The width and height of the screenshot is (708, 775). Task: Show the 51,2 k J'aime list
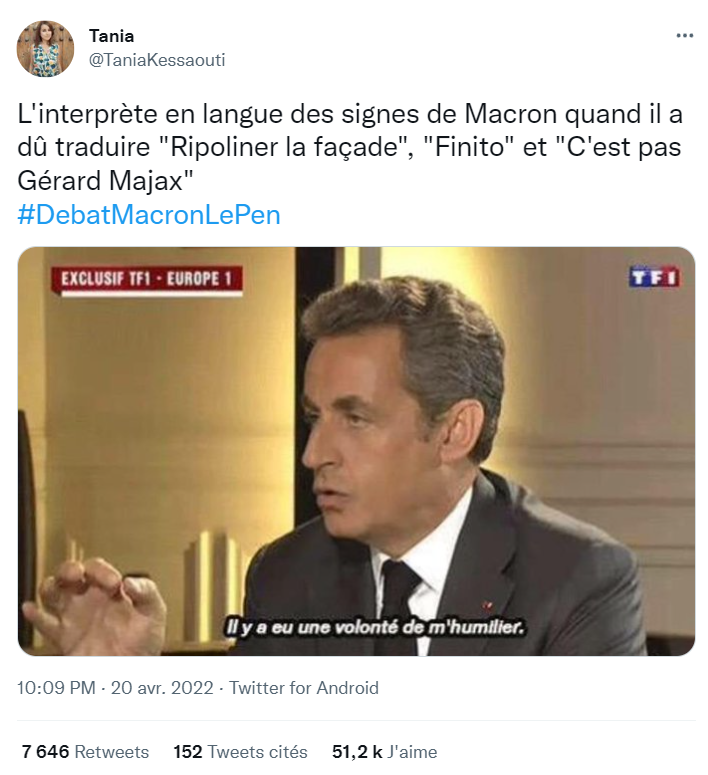click(x=385, y=752)
